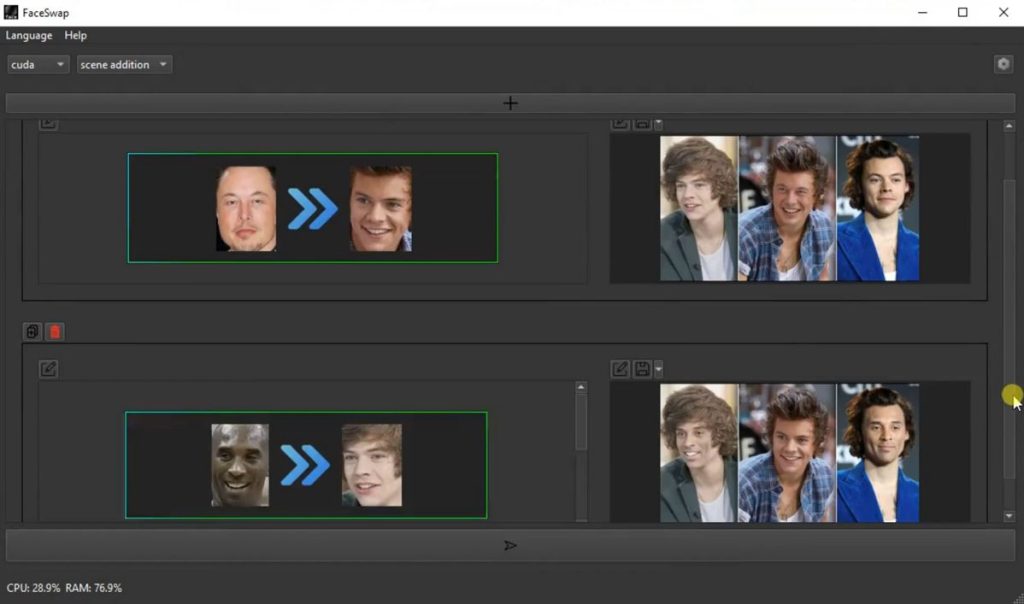The image size is (1024, 604).
Task: Delete the scene with the red trash icon
Action: (55, 331)
